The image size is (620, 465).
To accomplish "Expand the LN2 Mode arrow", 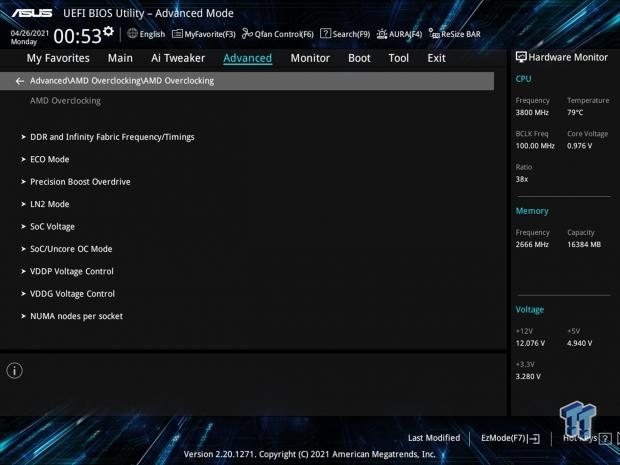I will [x=23, y=204].
